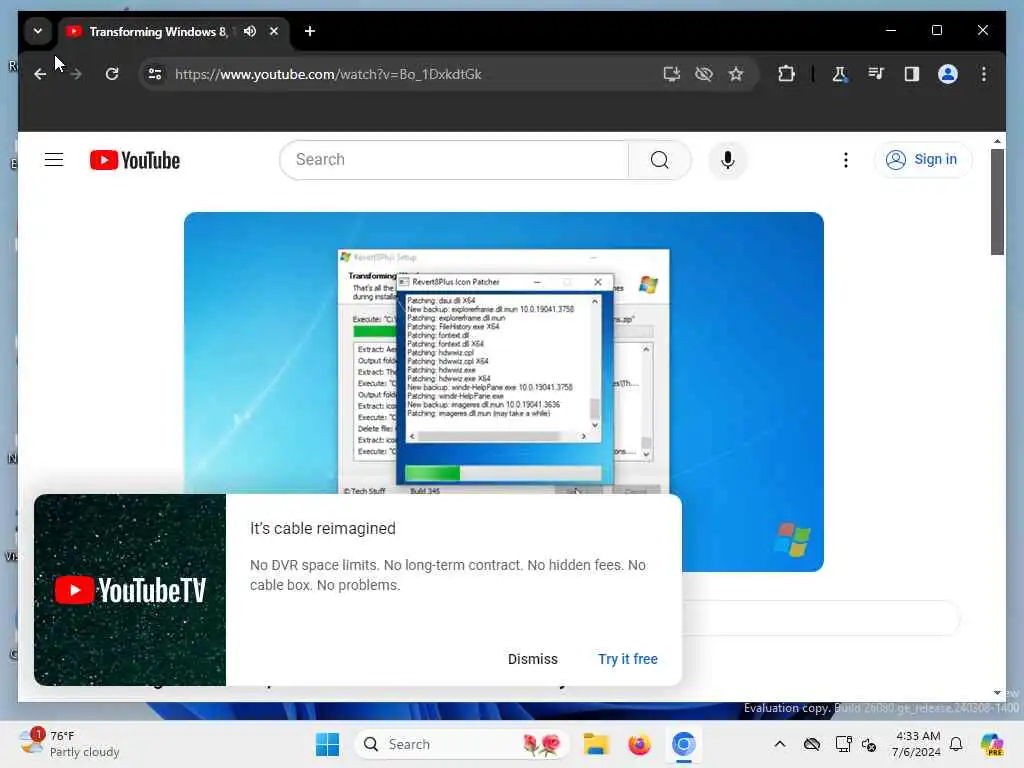Go to YouTube home via logo

point(135,160)
